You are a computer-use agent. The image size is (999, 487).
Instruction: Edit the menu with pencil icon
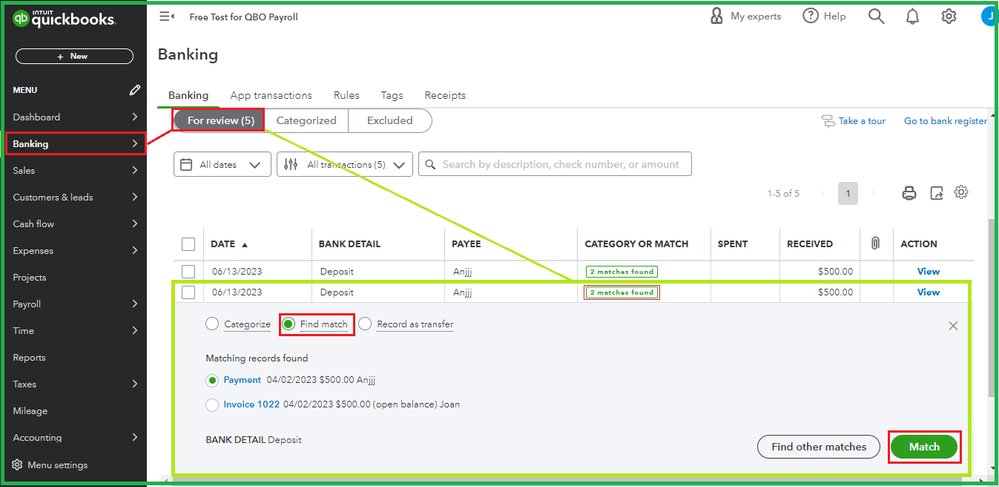pos(134,90)
